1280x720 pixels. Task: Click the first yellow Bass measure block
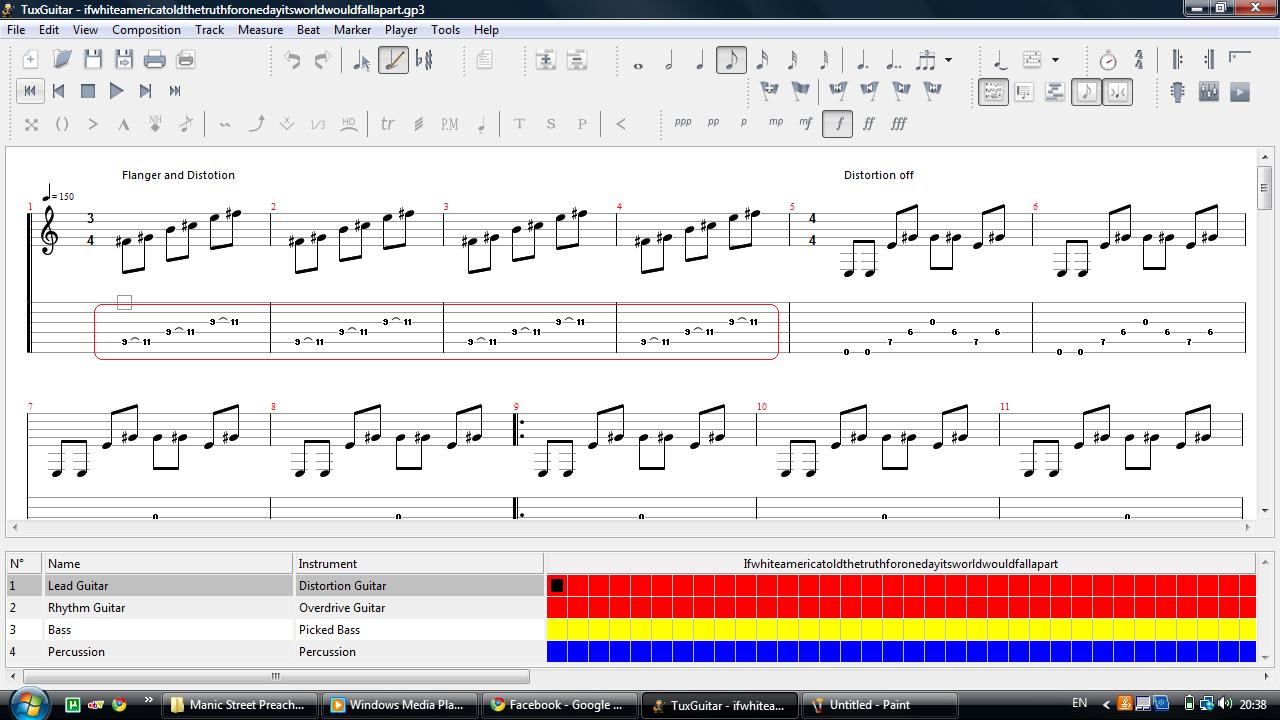coord(557,630)
